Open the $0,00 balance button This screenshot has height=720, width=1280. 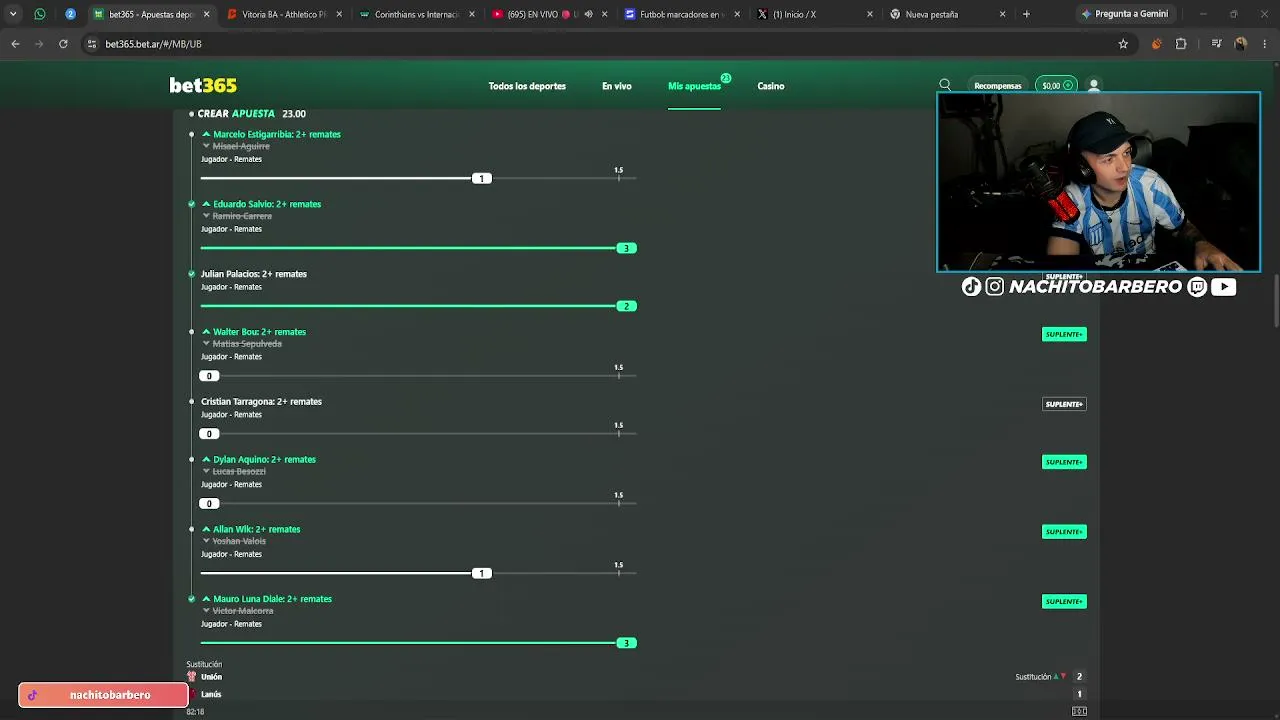1056,86
